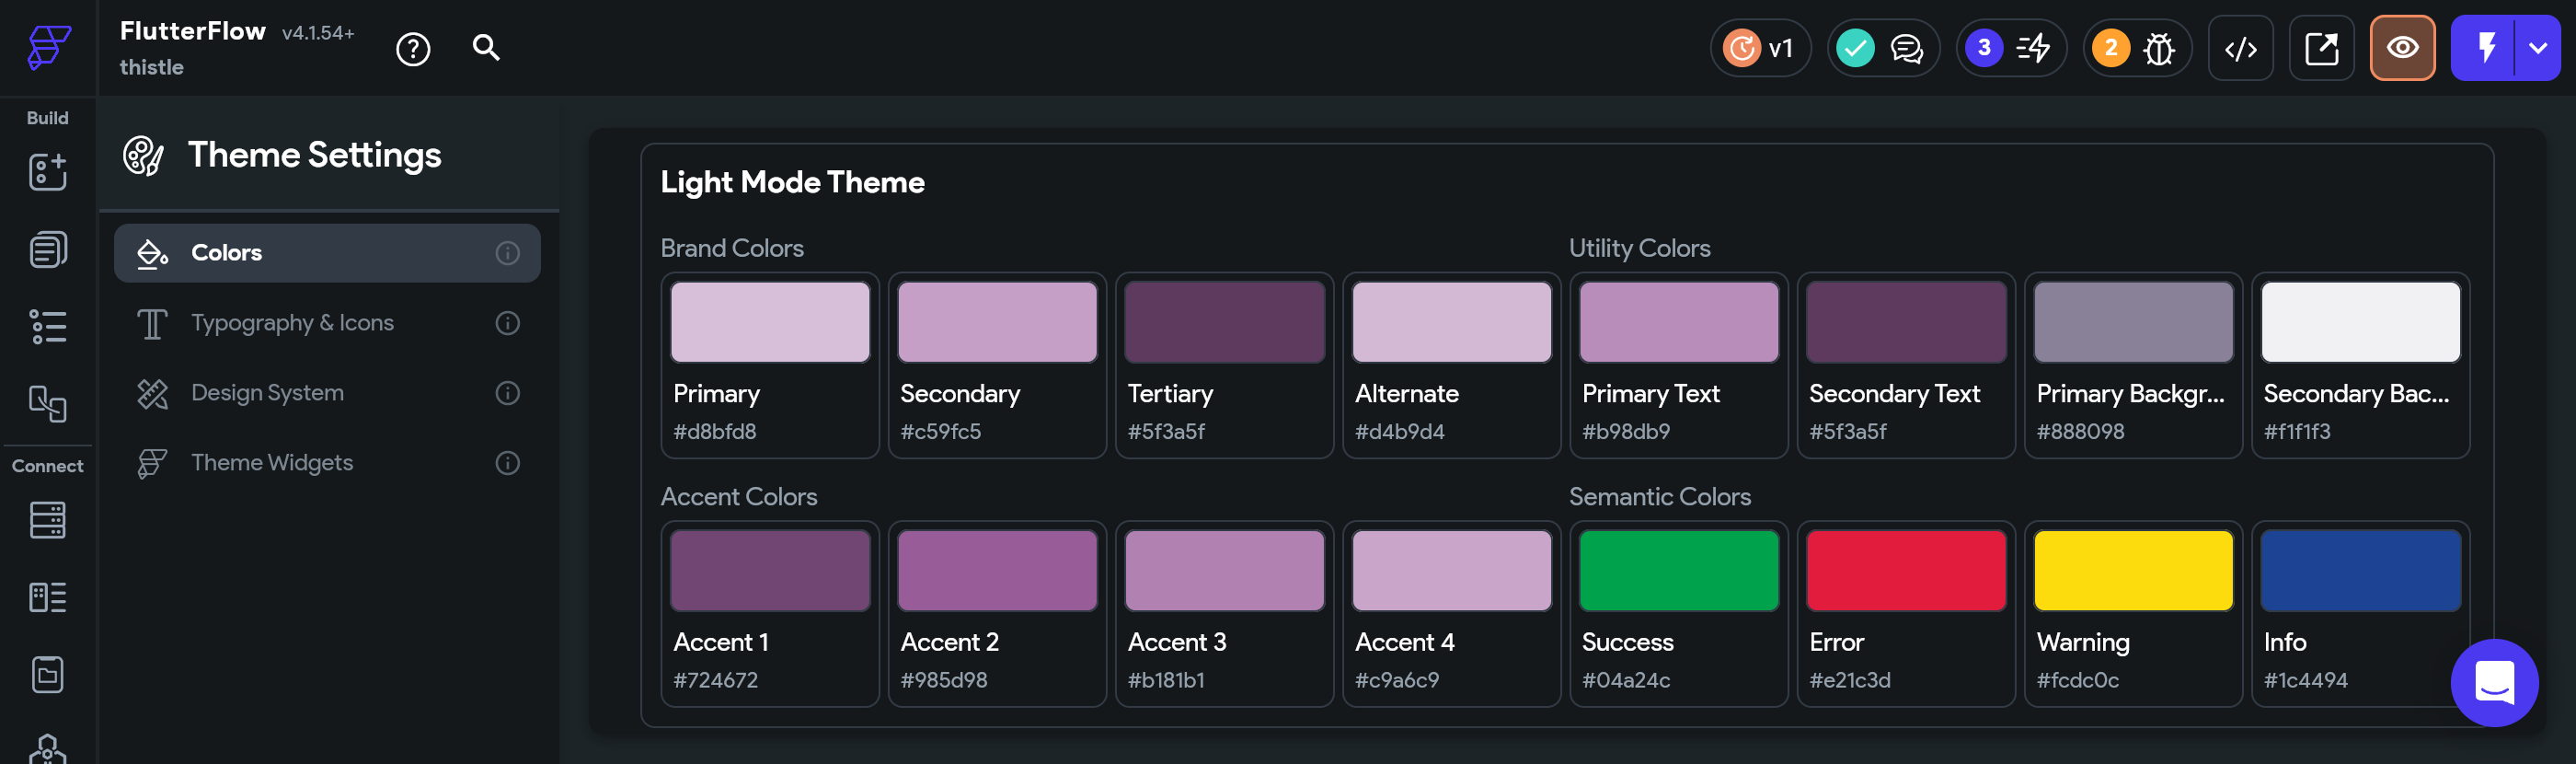Screen dimensions: 2576x764
Task: Pick the Primary Background color swatch
Action: point(2133,322)
